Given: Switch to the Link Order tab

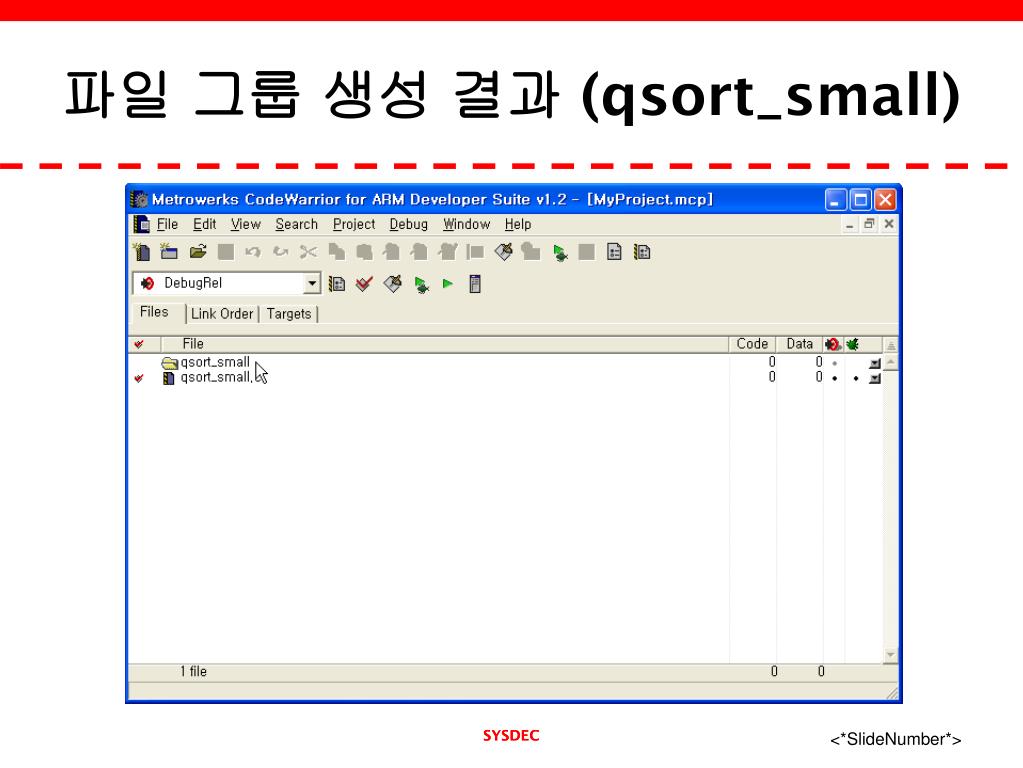Looking at the screenshot, I should pos(222,314).
